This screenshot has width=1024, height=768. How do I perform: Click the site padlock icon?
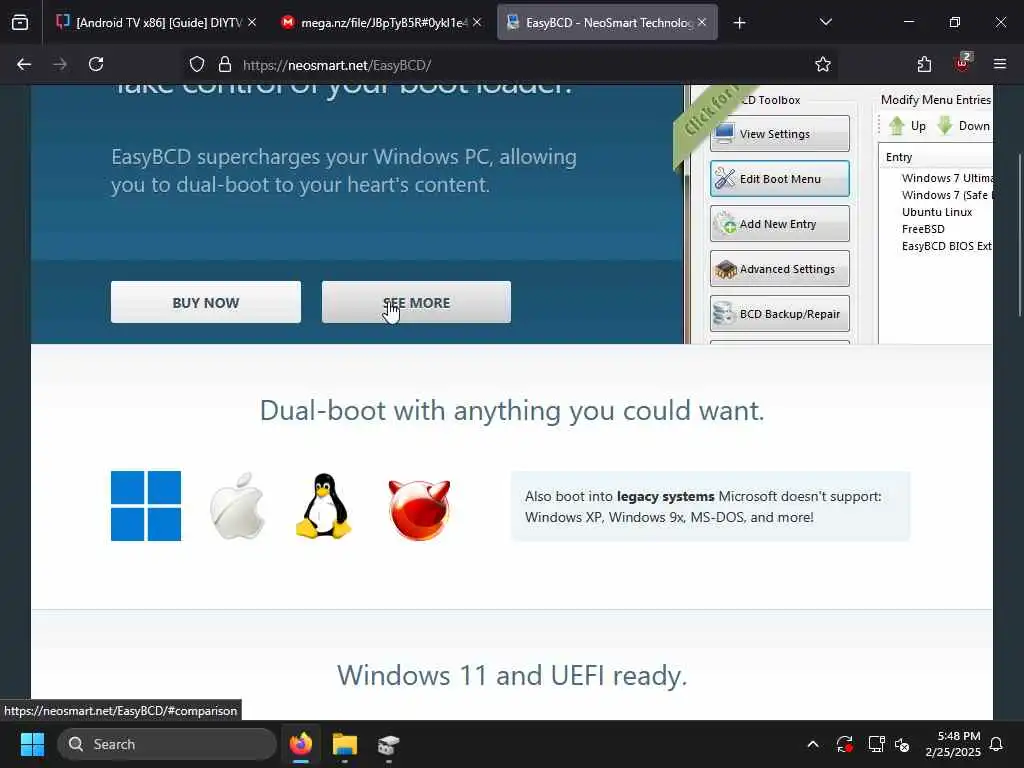tap(225, 64)
